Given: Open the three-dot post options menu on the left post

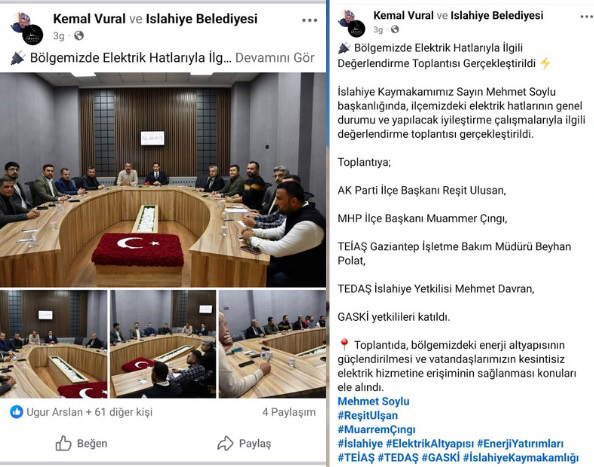Looking at the screenshot, I should point(310,20).
